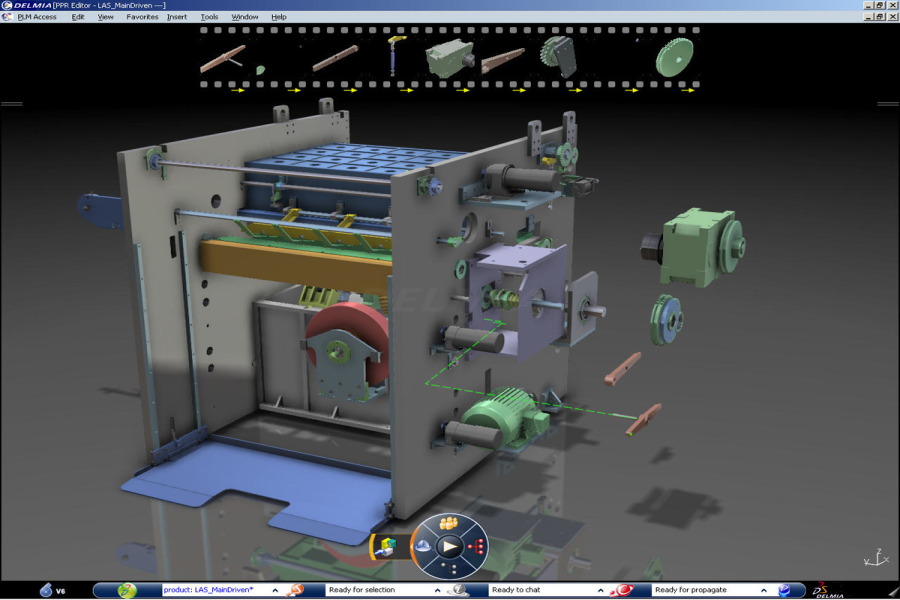Open the Favorites menu
The height and width of the screenshot is (600, 900).
(142, 17)
